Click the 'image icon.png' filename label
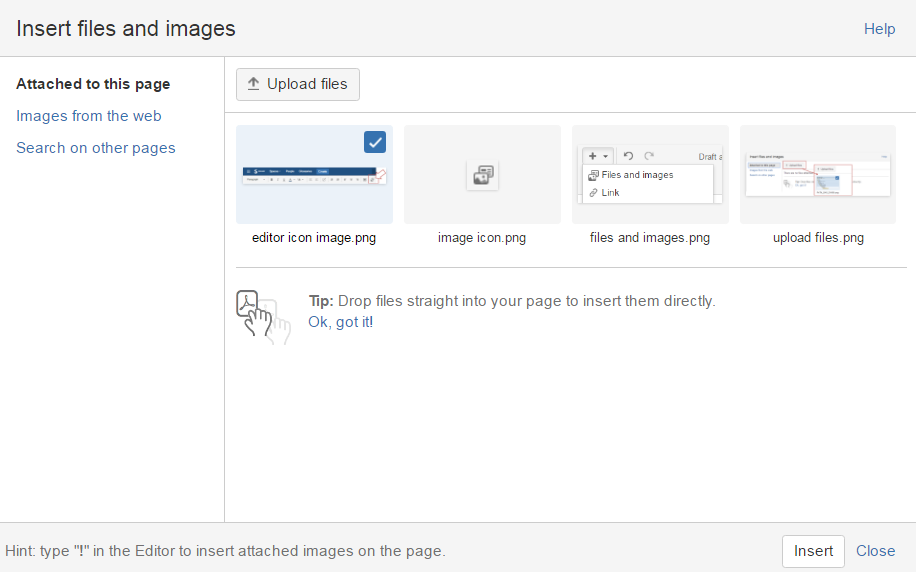This screenshot has width=916, height=572. point(482,238)
